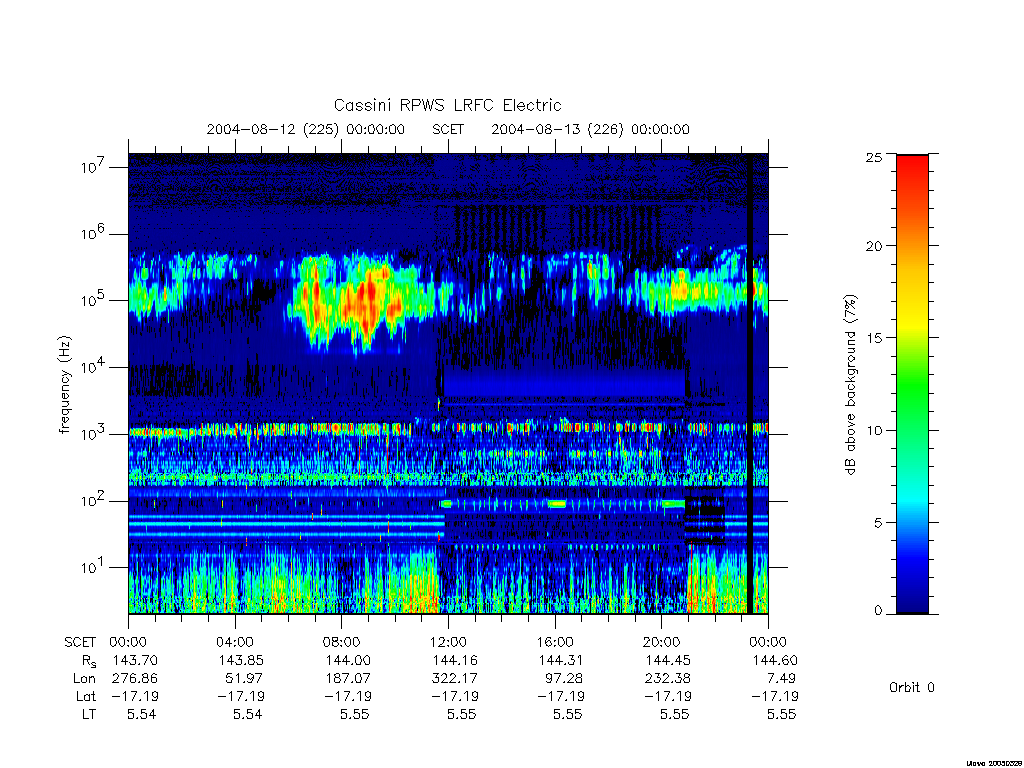Click the "25" colorbar tick label
This screenshot has width=1024, height=768.
coord(874,157)
